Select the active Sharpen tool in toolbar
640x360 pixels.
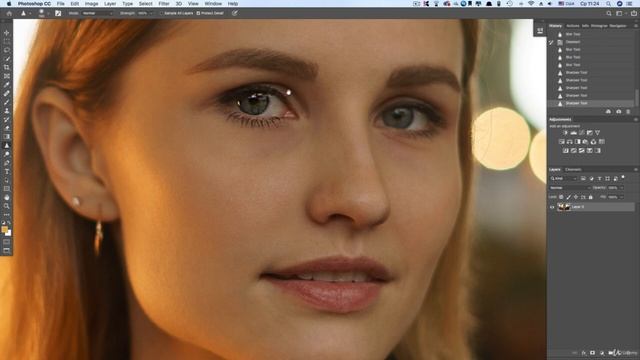click(x=7, y=145)
